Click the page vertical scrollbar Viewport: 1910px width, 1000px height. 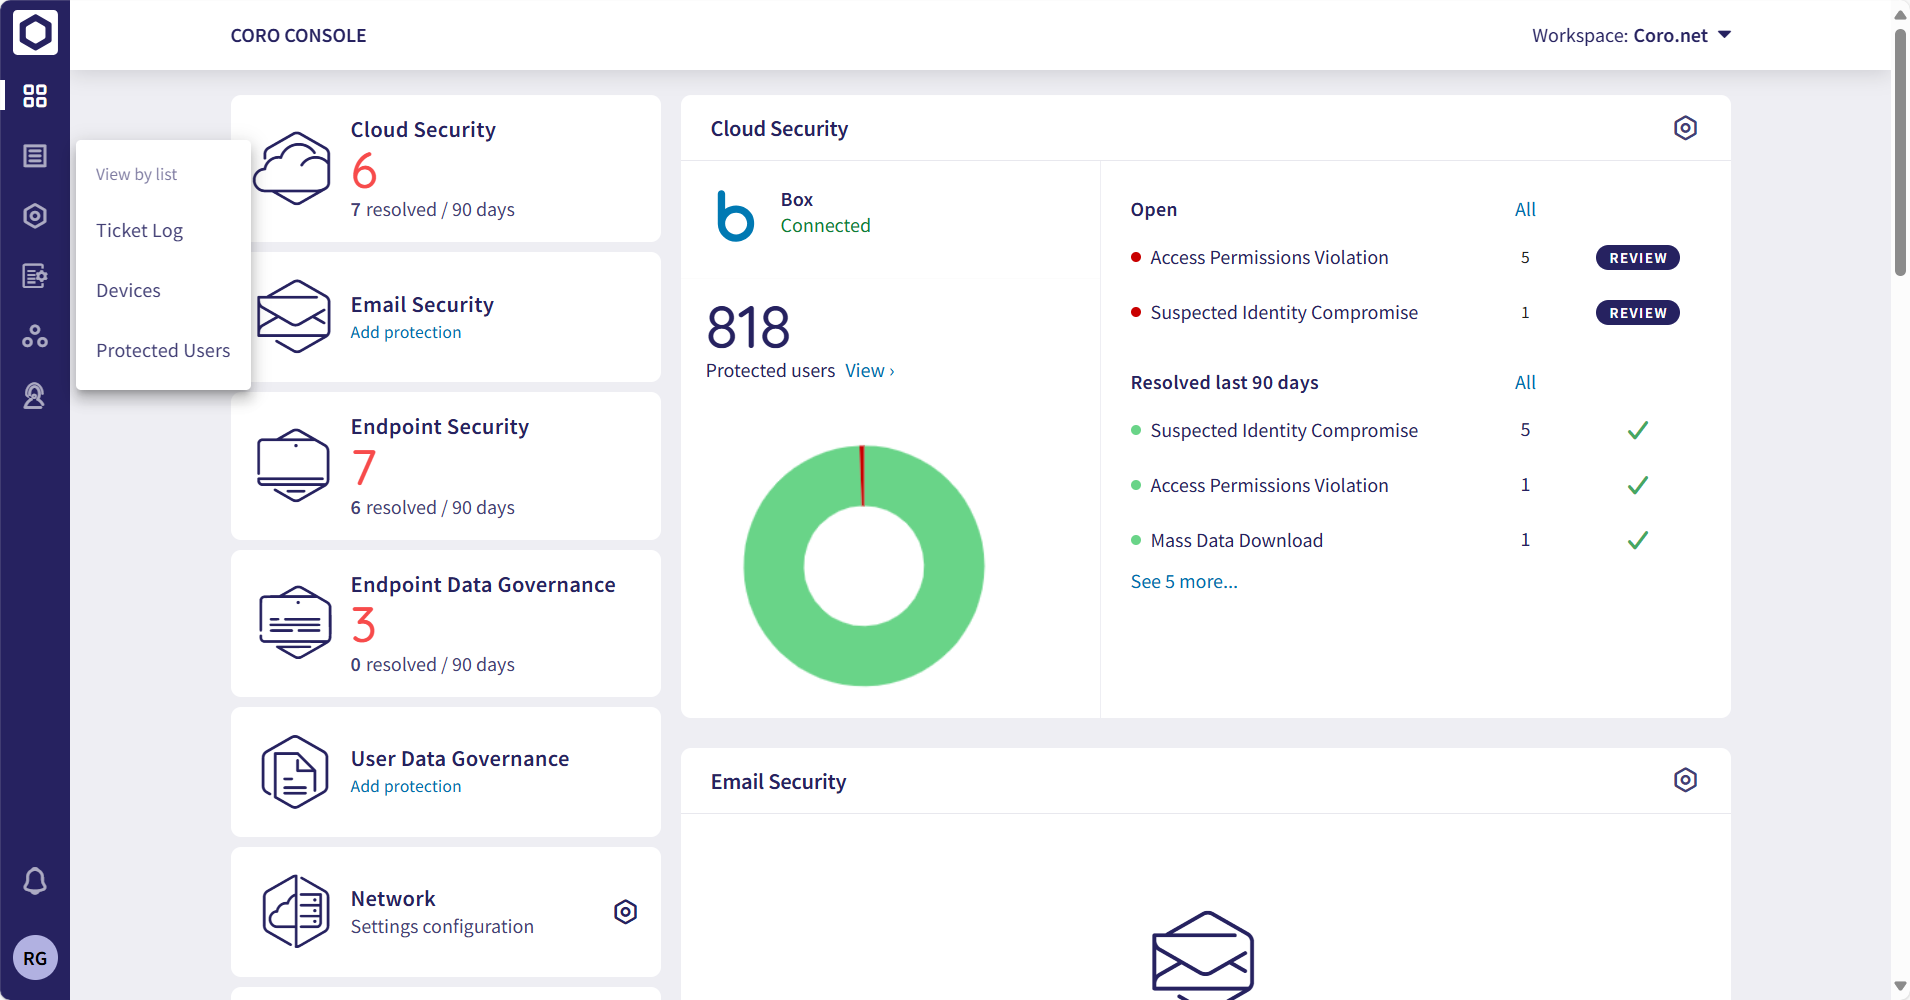click(x=1900, y=150)
